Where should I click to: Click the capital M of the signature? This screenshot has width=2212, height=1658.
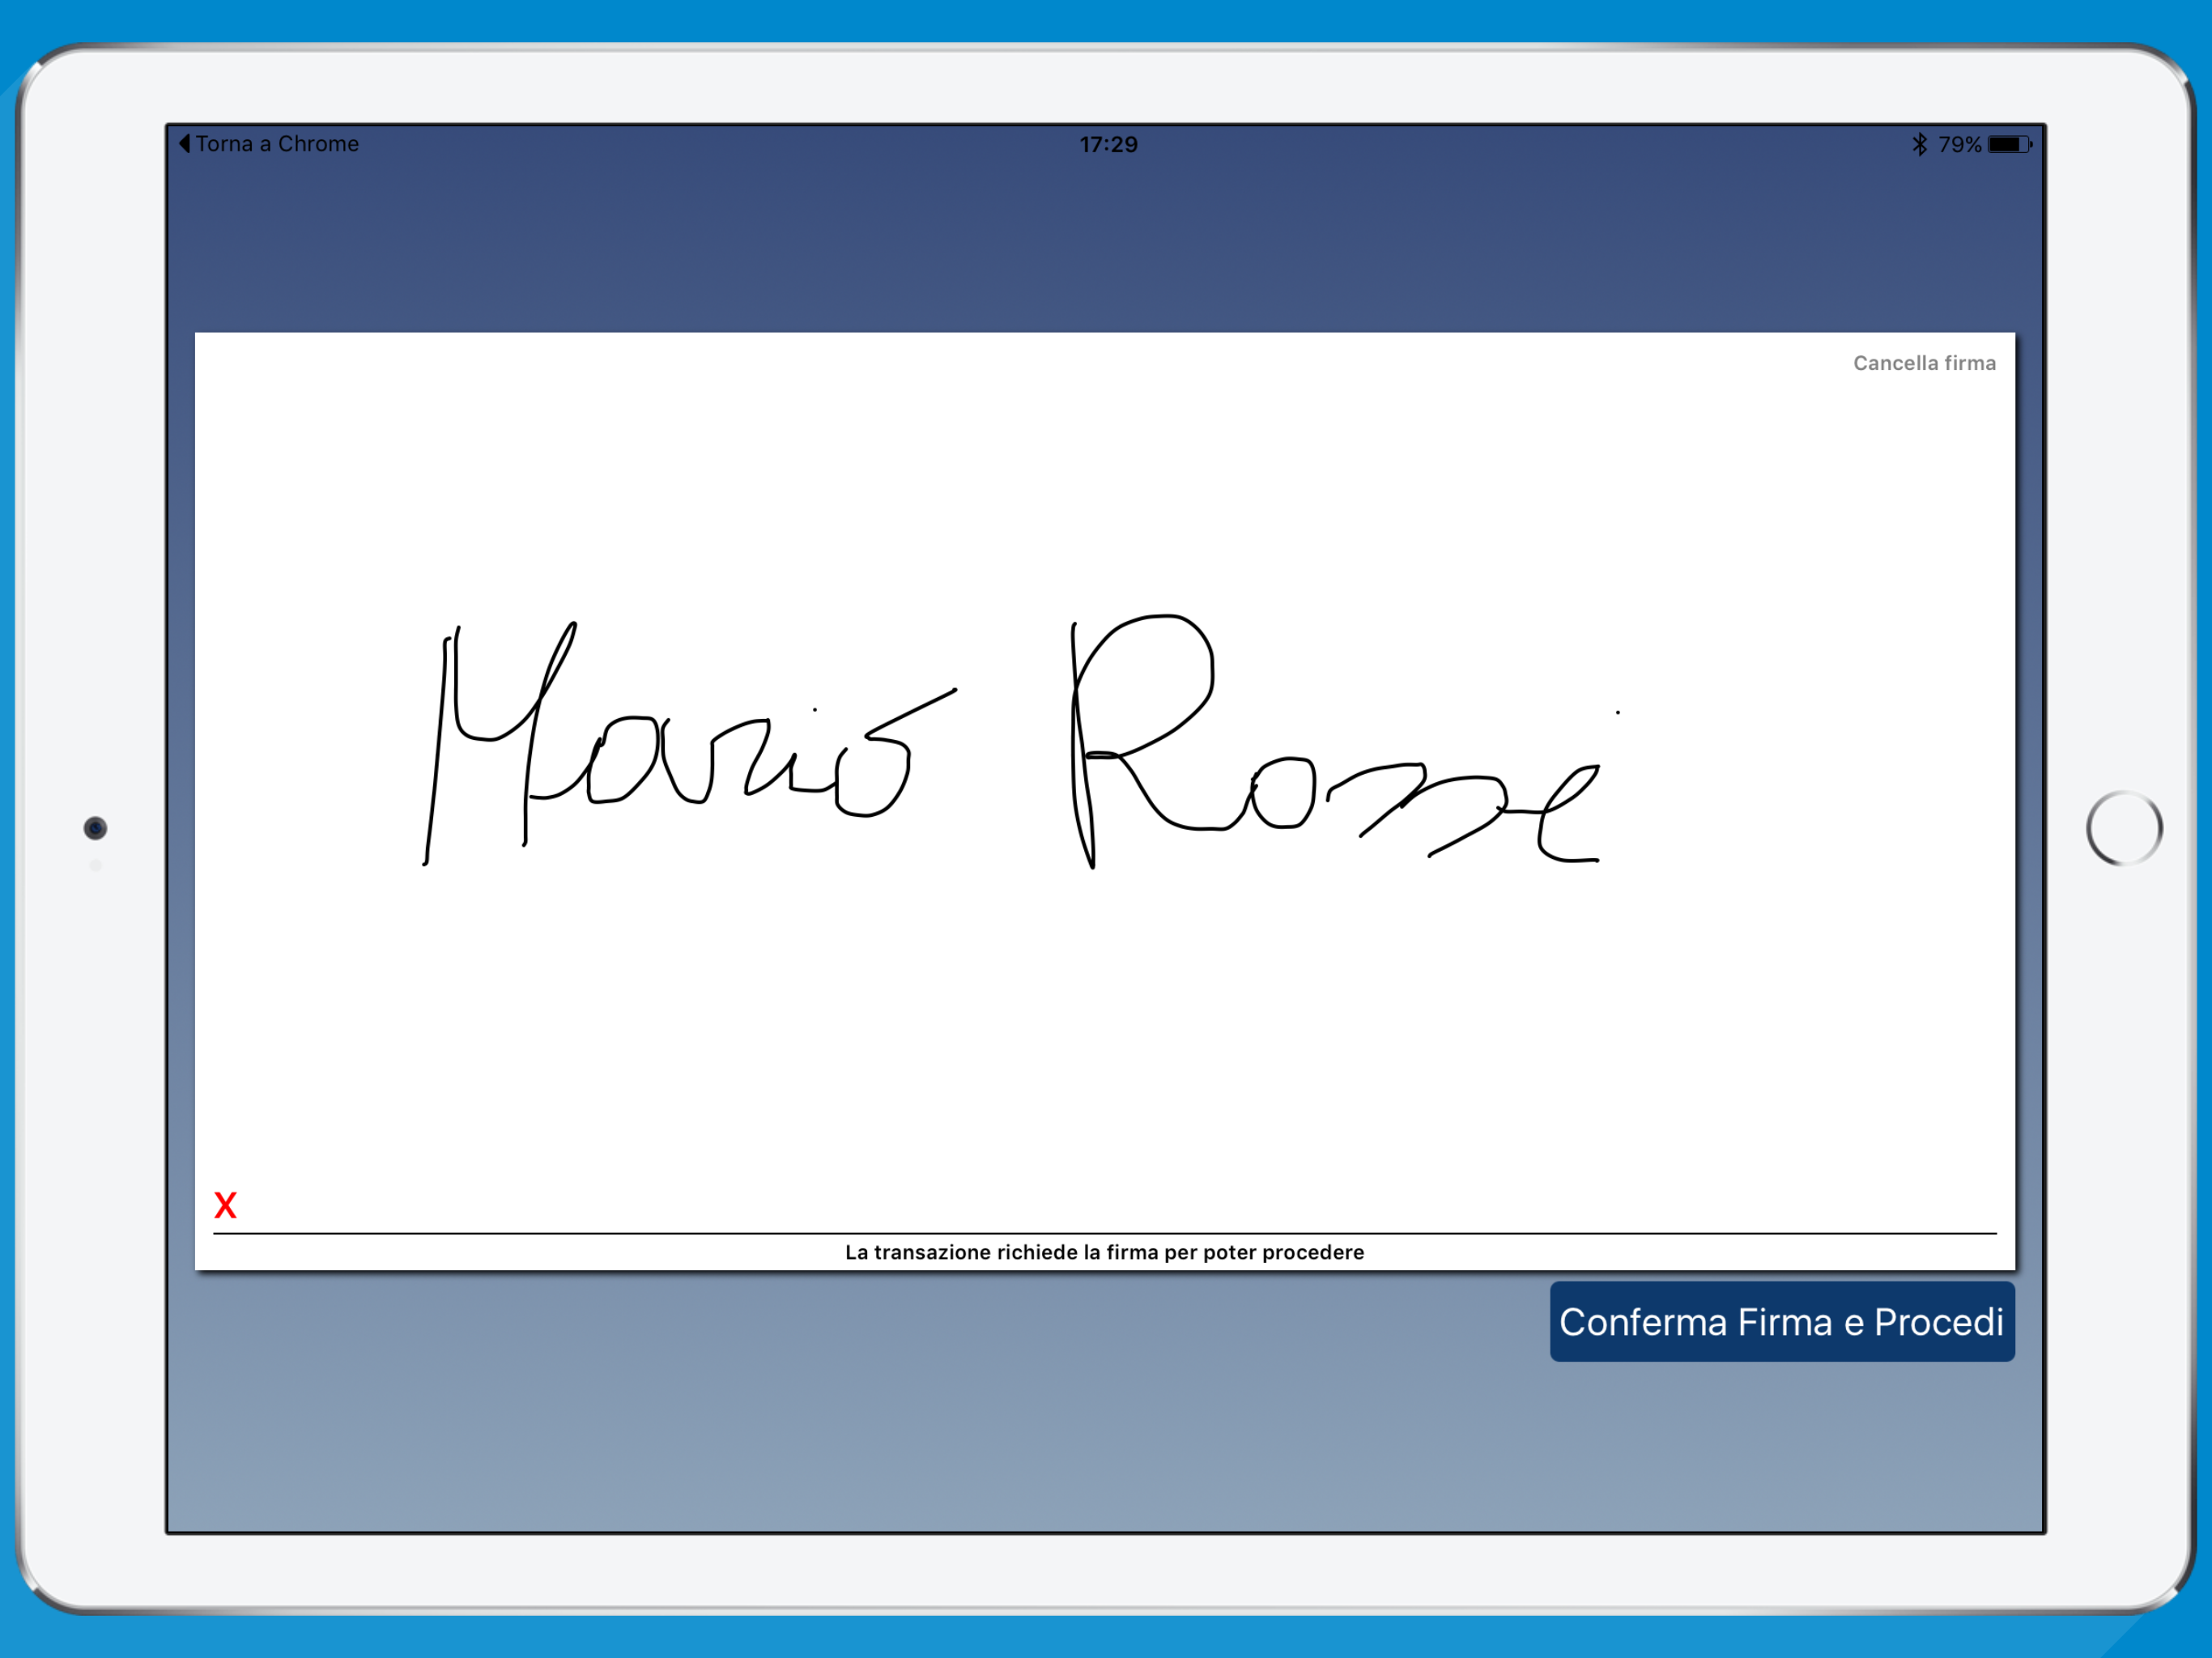pos(480,737)
